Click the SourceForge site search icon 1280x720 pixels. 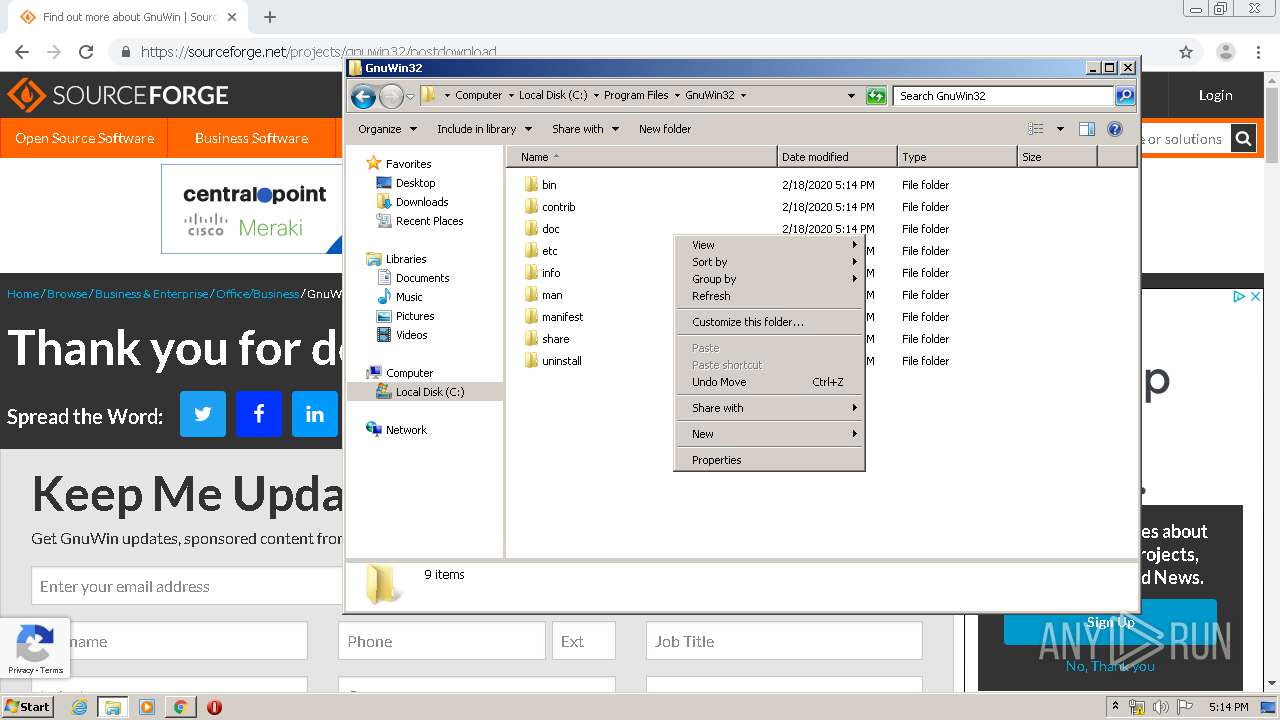(1243, 139)
